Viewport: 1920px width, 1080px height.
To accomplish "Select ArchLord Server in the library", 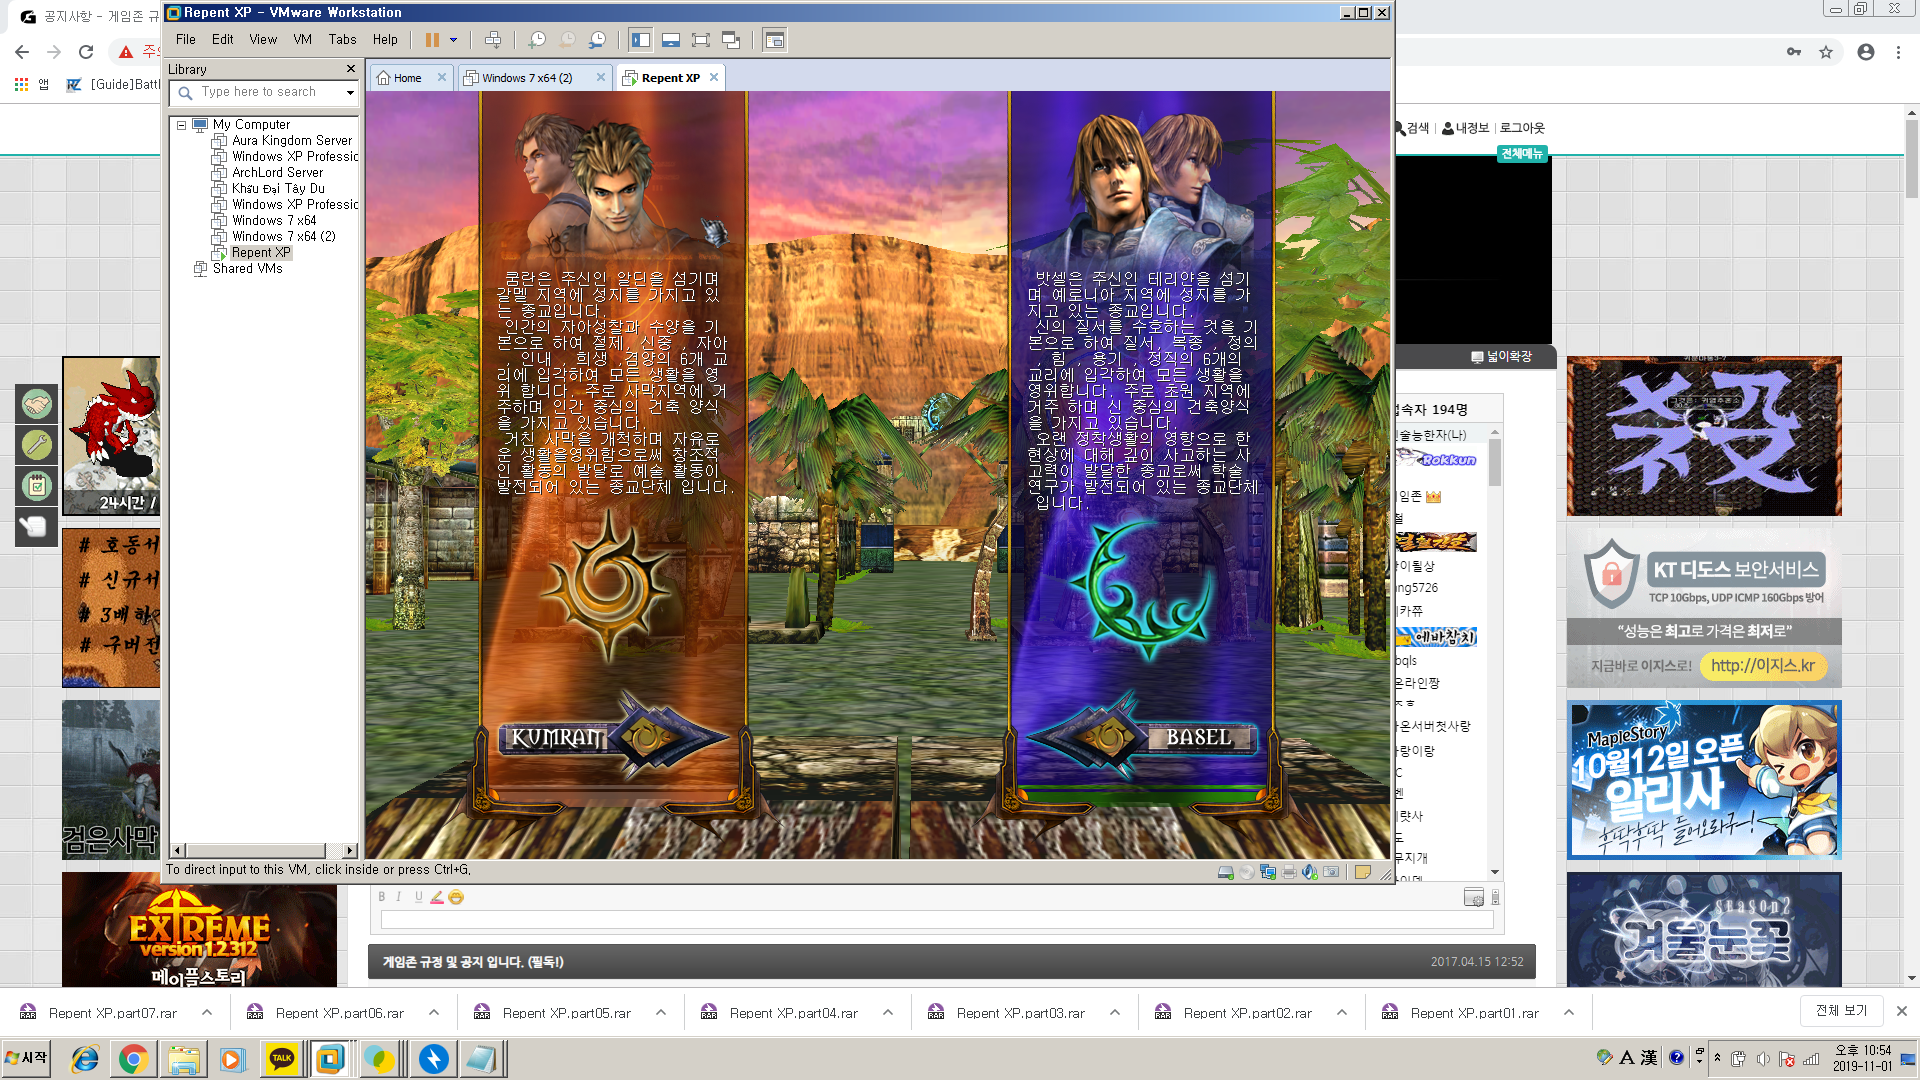I will click(x=277, y=172).
